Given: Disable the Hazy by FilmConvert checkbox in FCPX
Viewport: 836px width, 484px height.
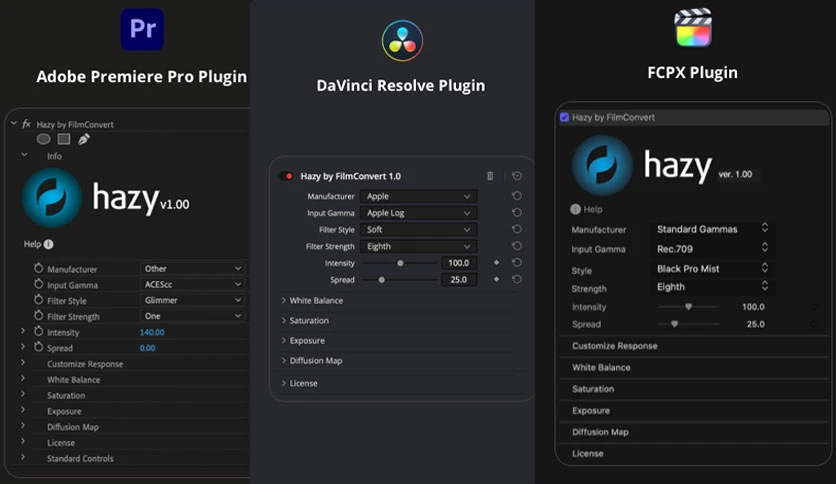Looking at the screenshot, I should pos(565,118).
